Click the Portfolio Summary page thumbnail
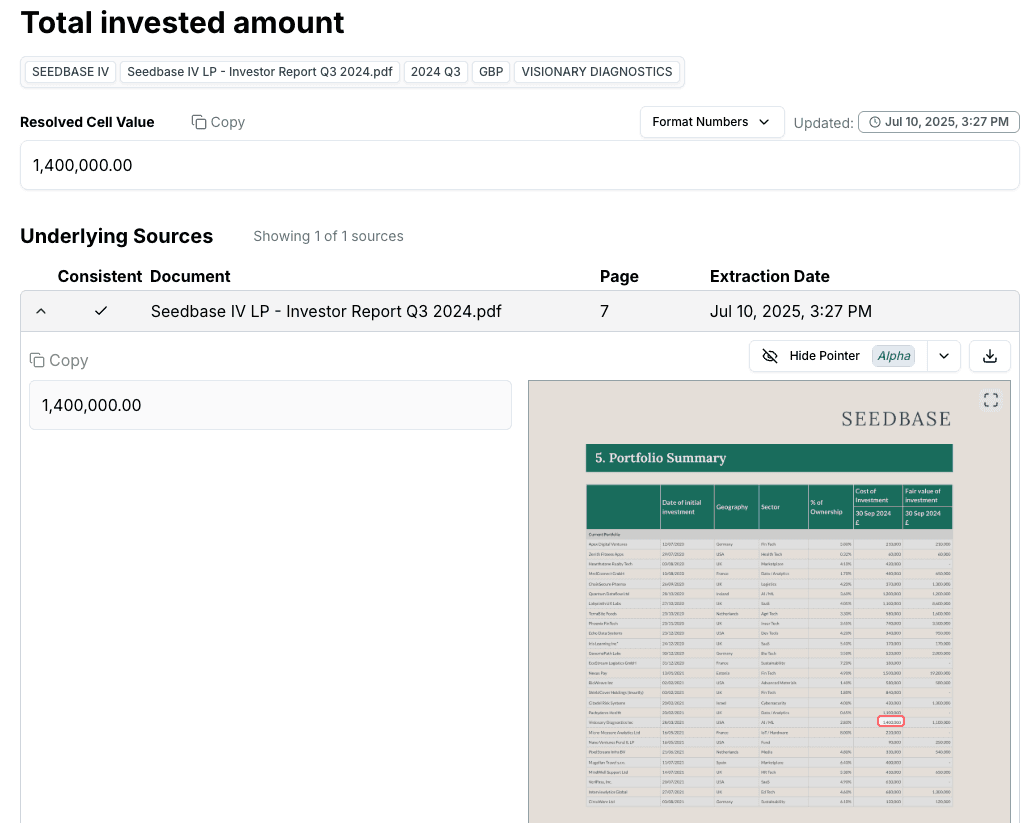This screenshot has width=1031, height=823. [x=769, y=601]
